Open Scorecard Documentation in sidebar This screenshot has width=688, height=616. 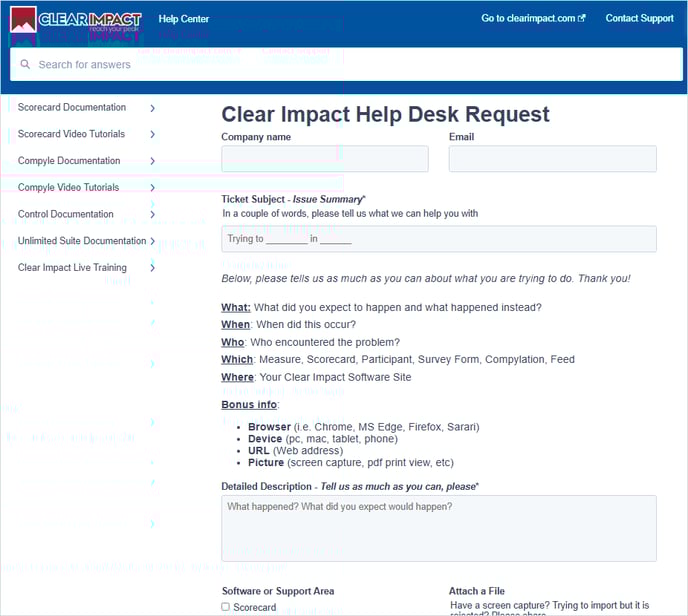tap(72, 107)
